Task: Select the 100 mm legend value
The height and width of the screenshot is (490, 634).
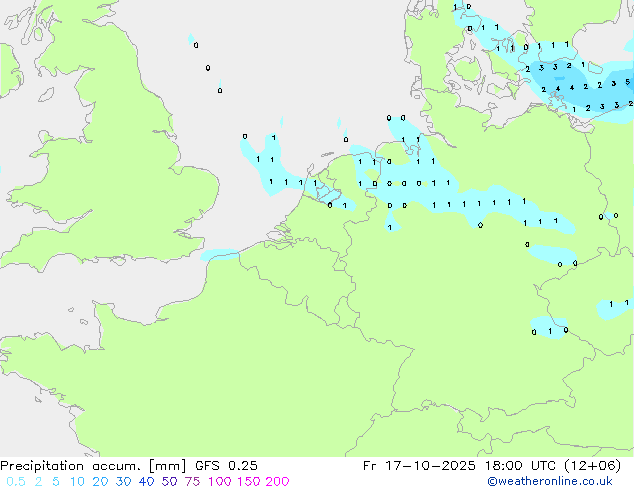Action: pos(220,482)
